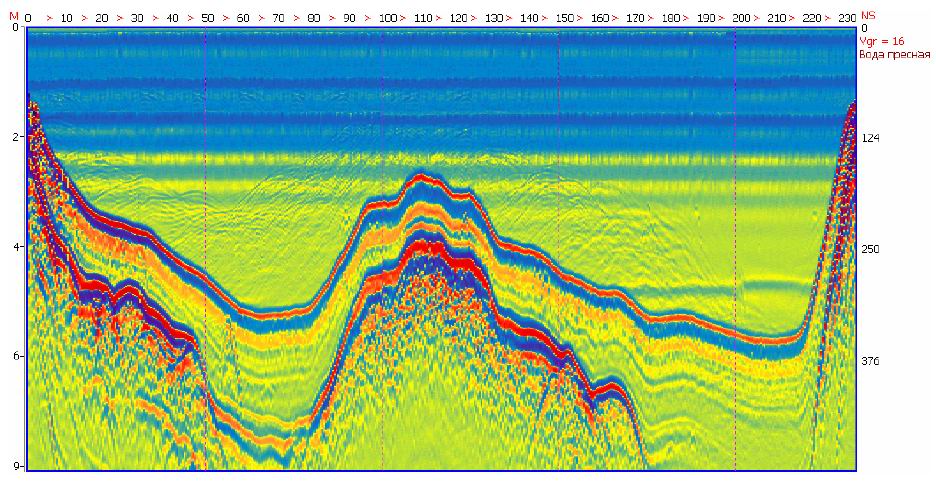This screenshot has height=487, width=936.
Task: Click distance mark "50" on top axis
Action: pos(208,19)
